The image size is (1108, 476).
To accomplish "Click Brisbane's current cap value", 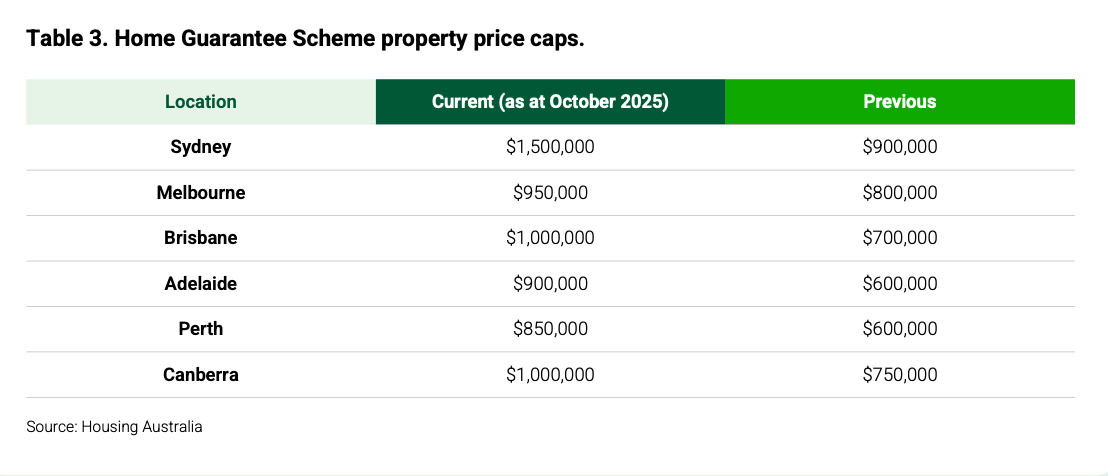I will pyautogui.click(x=550, y=238).
